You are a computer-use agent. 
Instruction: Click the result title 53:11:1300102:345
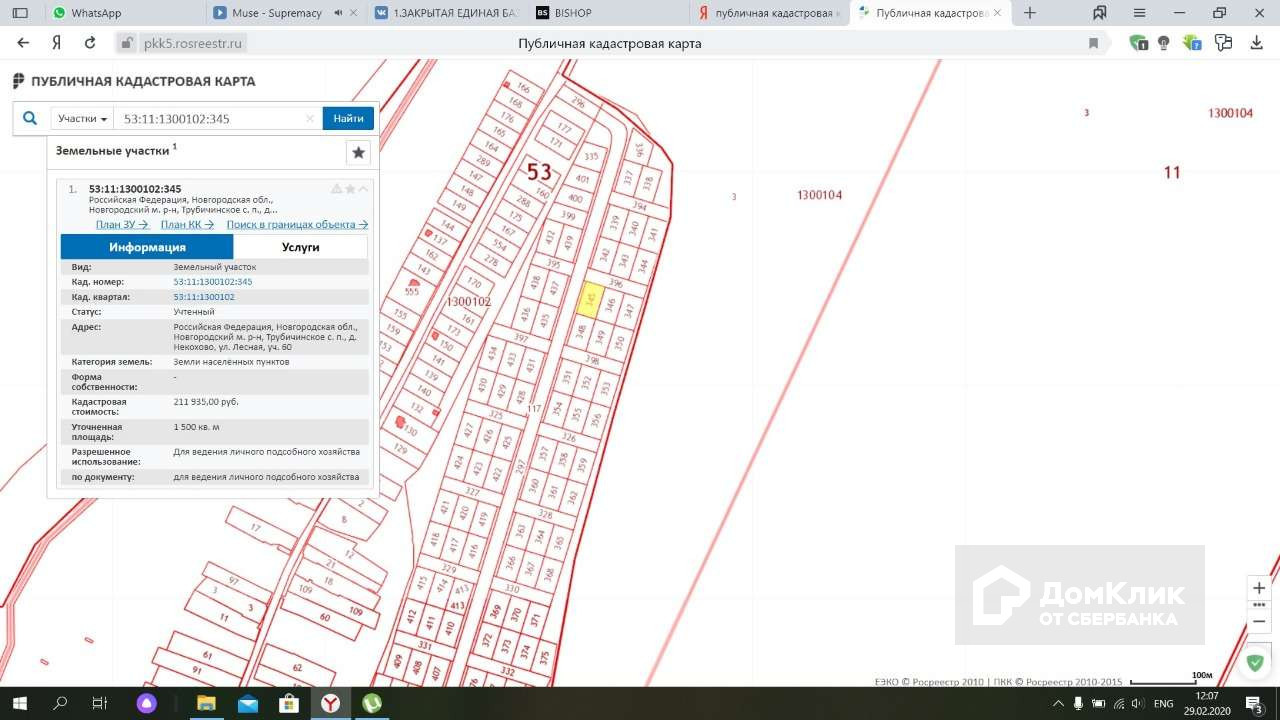pyautogui.click(x=135, y=189)
